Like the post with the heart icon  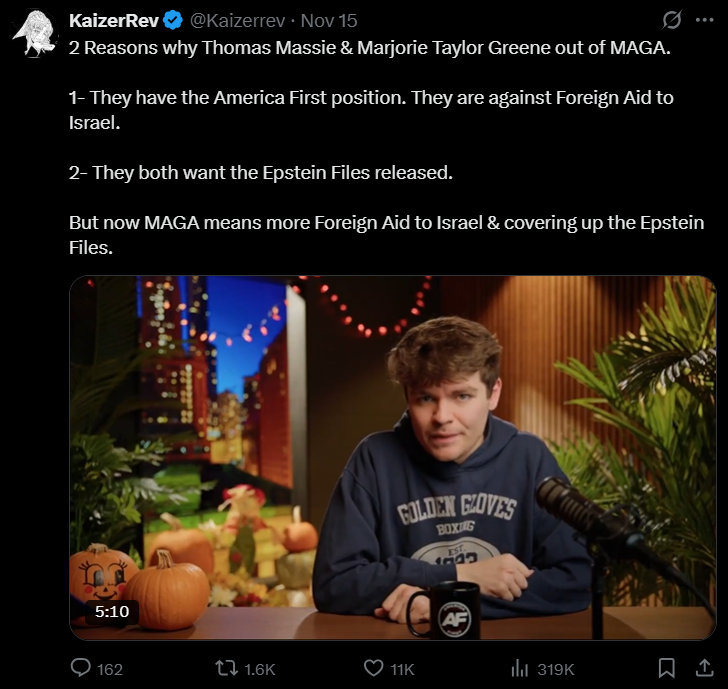point(373,669)
